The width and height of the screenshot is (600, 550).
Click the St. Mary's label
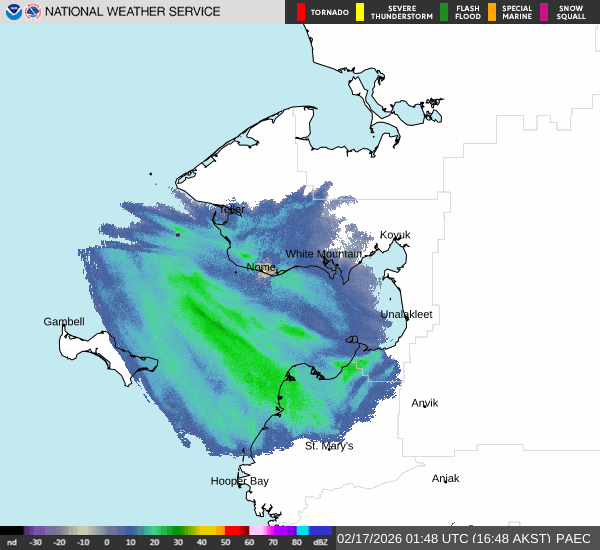pyautogui.click(x=329, y=446)
